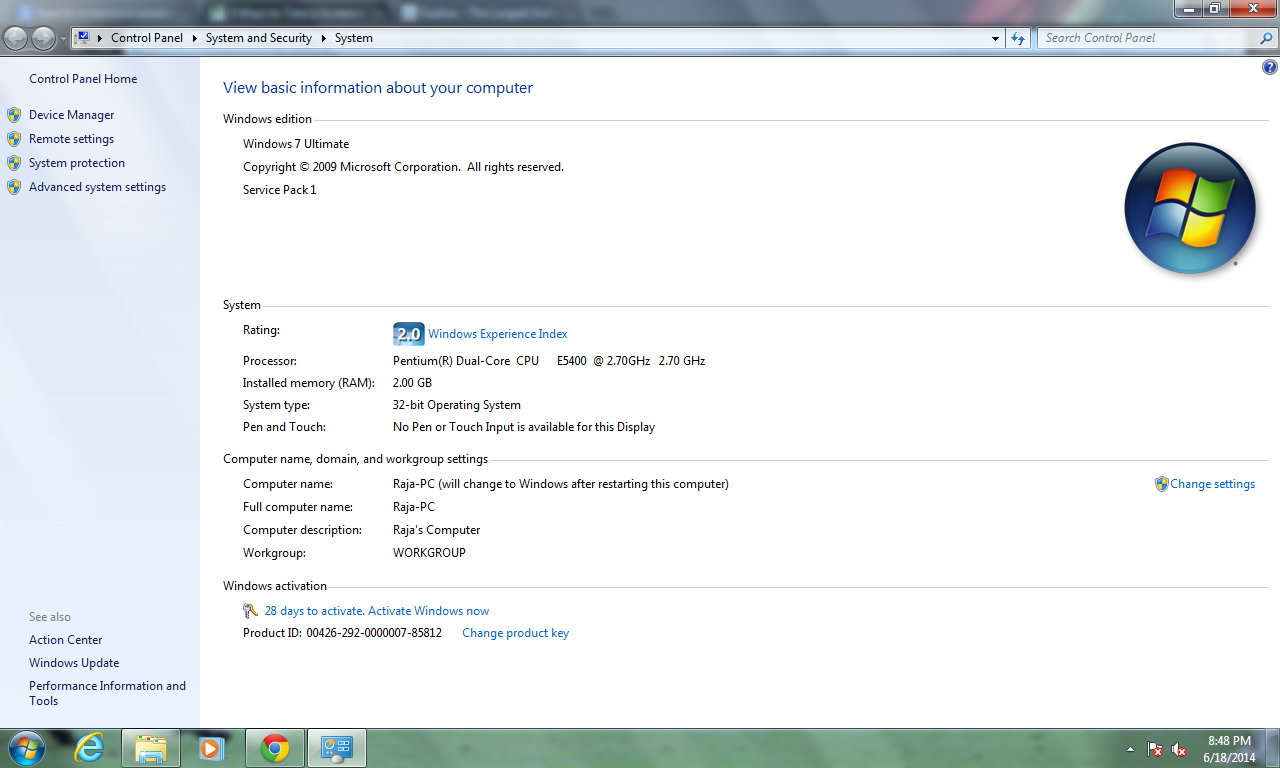Image resolution: width=1280 pixels, height=768 pixels.
Task: Open the address bar history dropdown
Action: click(995, 38)
